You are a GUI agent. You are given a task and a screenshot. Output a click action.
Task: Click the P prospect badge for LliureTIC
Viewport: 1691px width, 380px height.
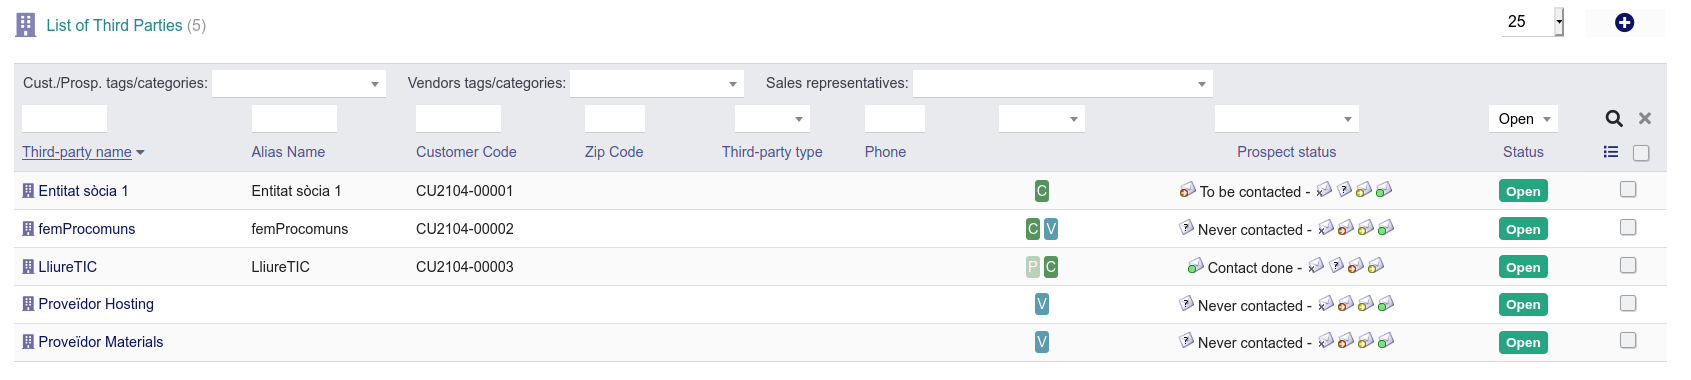click(1033, 267)
